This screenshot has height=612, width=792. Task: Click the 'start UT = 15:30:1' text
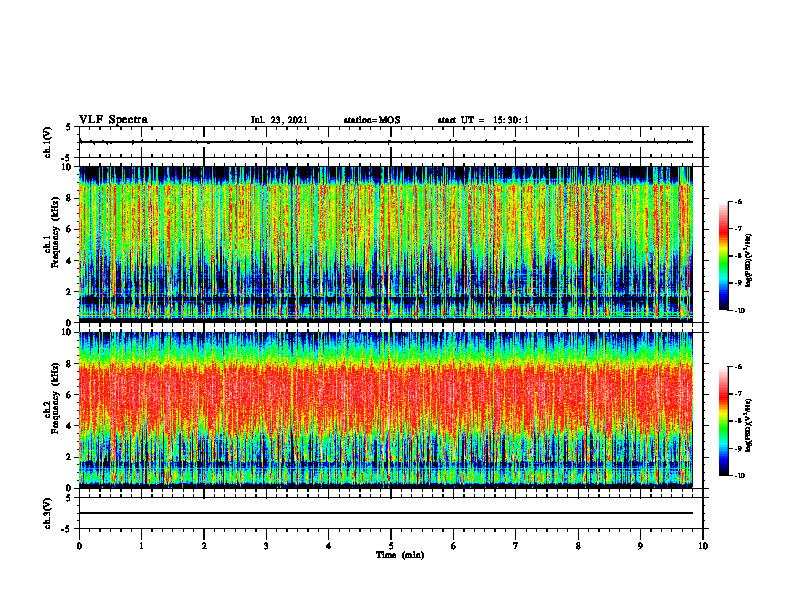tap(483, 120)
